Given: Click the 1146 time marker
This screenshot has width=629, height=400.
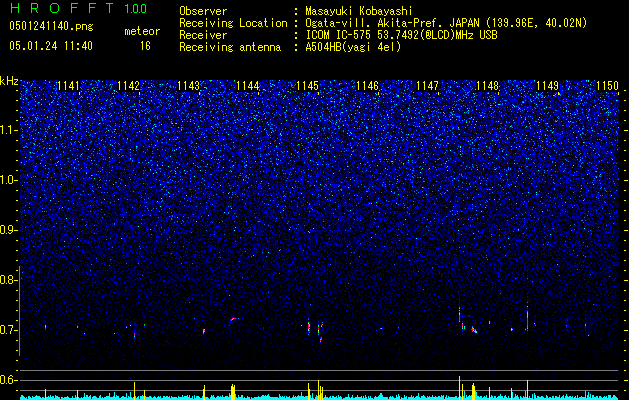Looking at the screenshot, I should tap(367, 86).
